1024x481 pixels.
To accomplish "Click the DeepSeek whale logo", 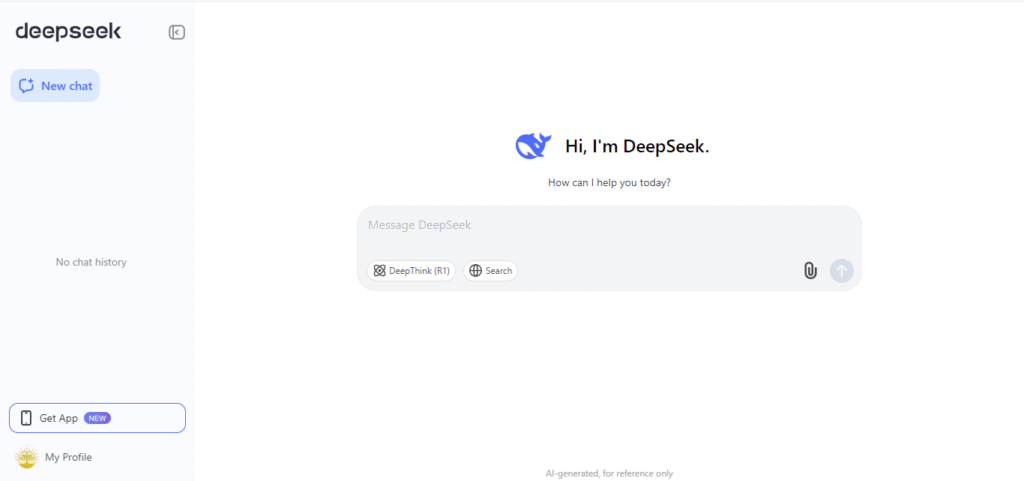I will tap(534, 146).
